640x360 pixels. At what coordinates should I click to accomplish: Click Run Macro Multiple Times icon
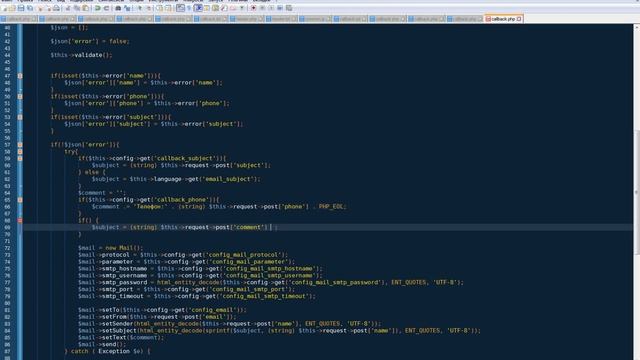click(280, 8)
